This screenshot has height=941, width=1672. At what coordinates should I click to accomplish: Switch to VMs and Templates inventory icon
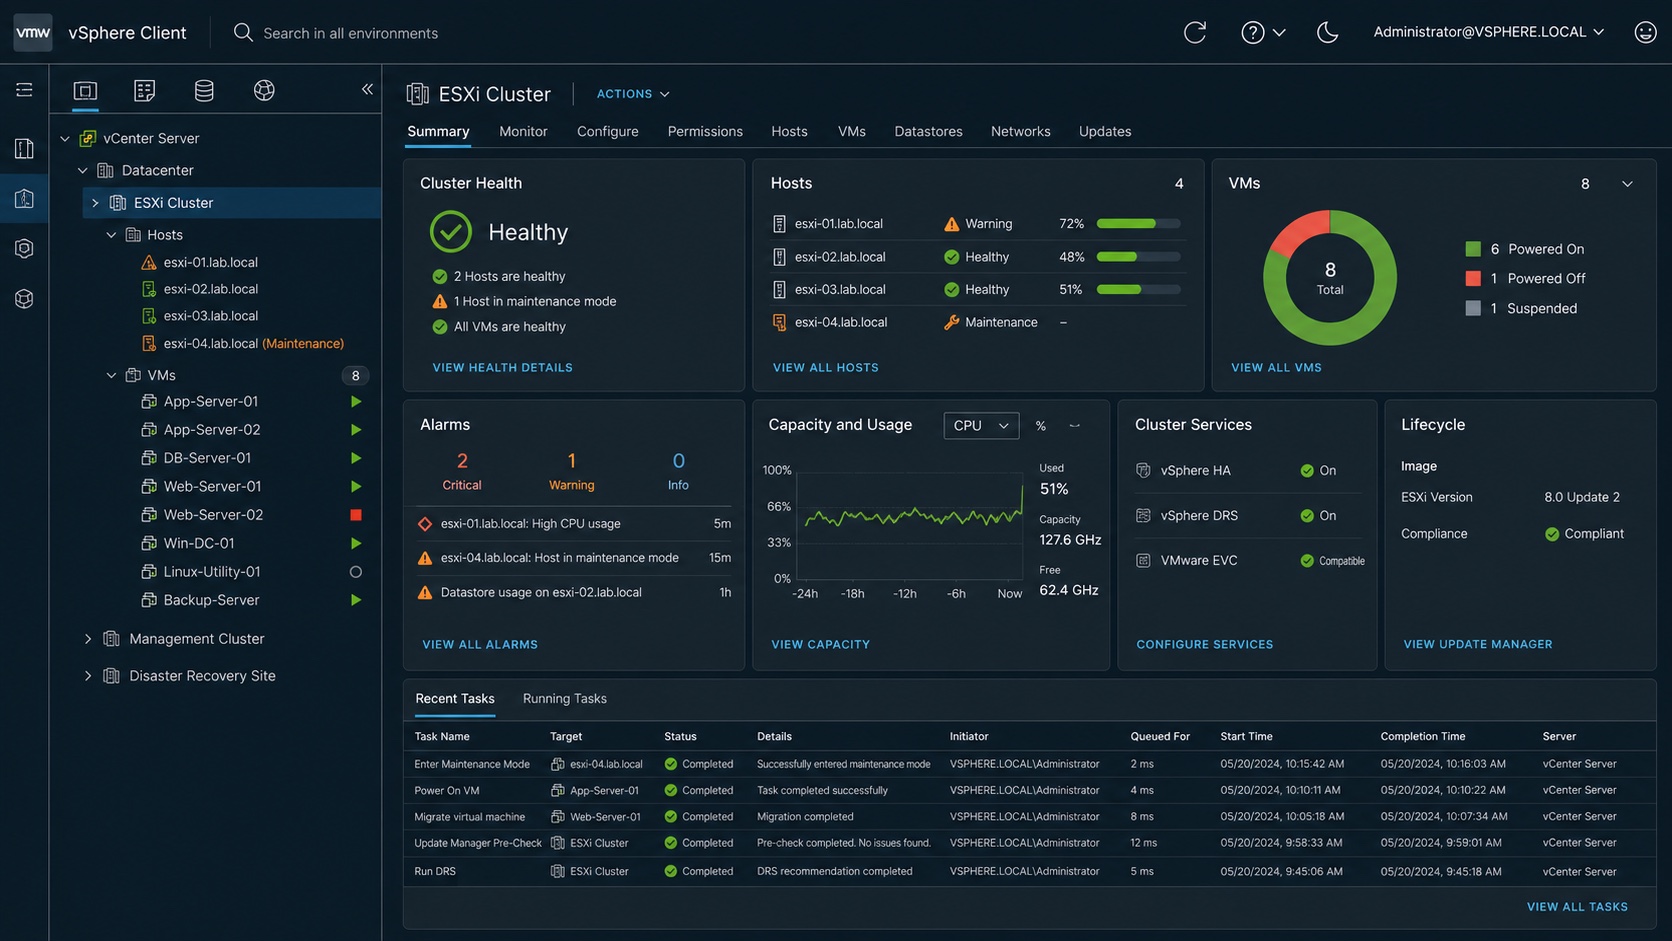pos(144,91)
